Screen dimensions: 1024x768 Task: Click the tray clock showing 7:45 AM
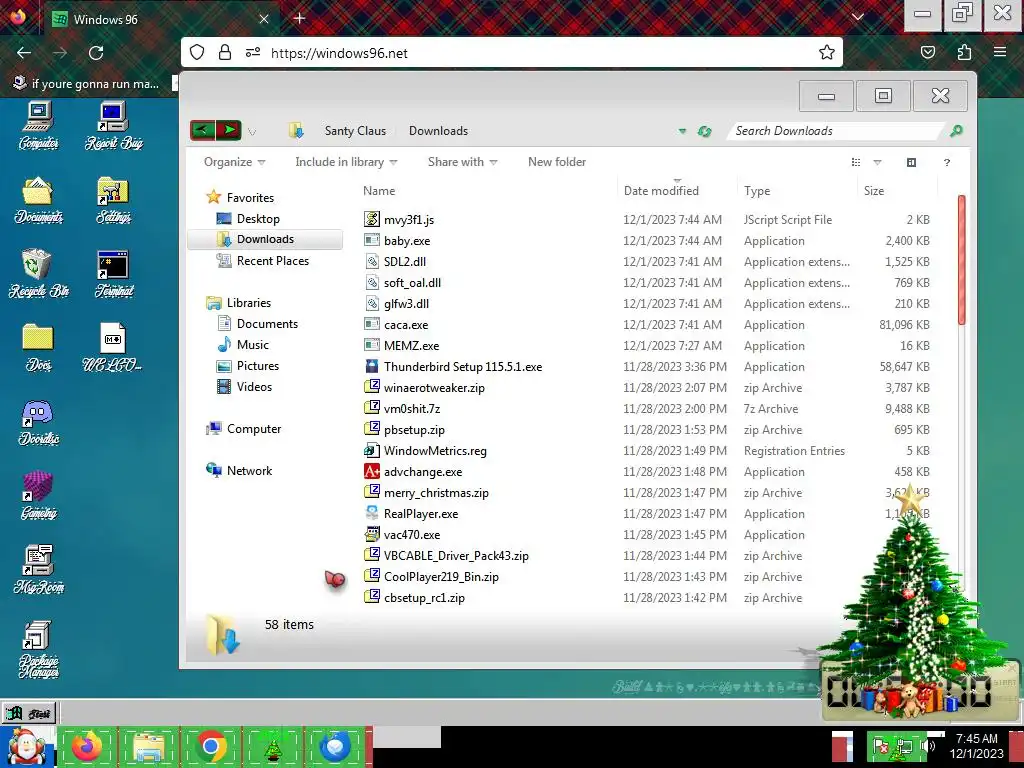pos(976,746)
